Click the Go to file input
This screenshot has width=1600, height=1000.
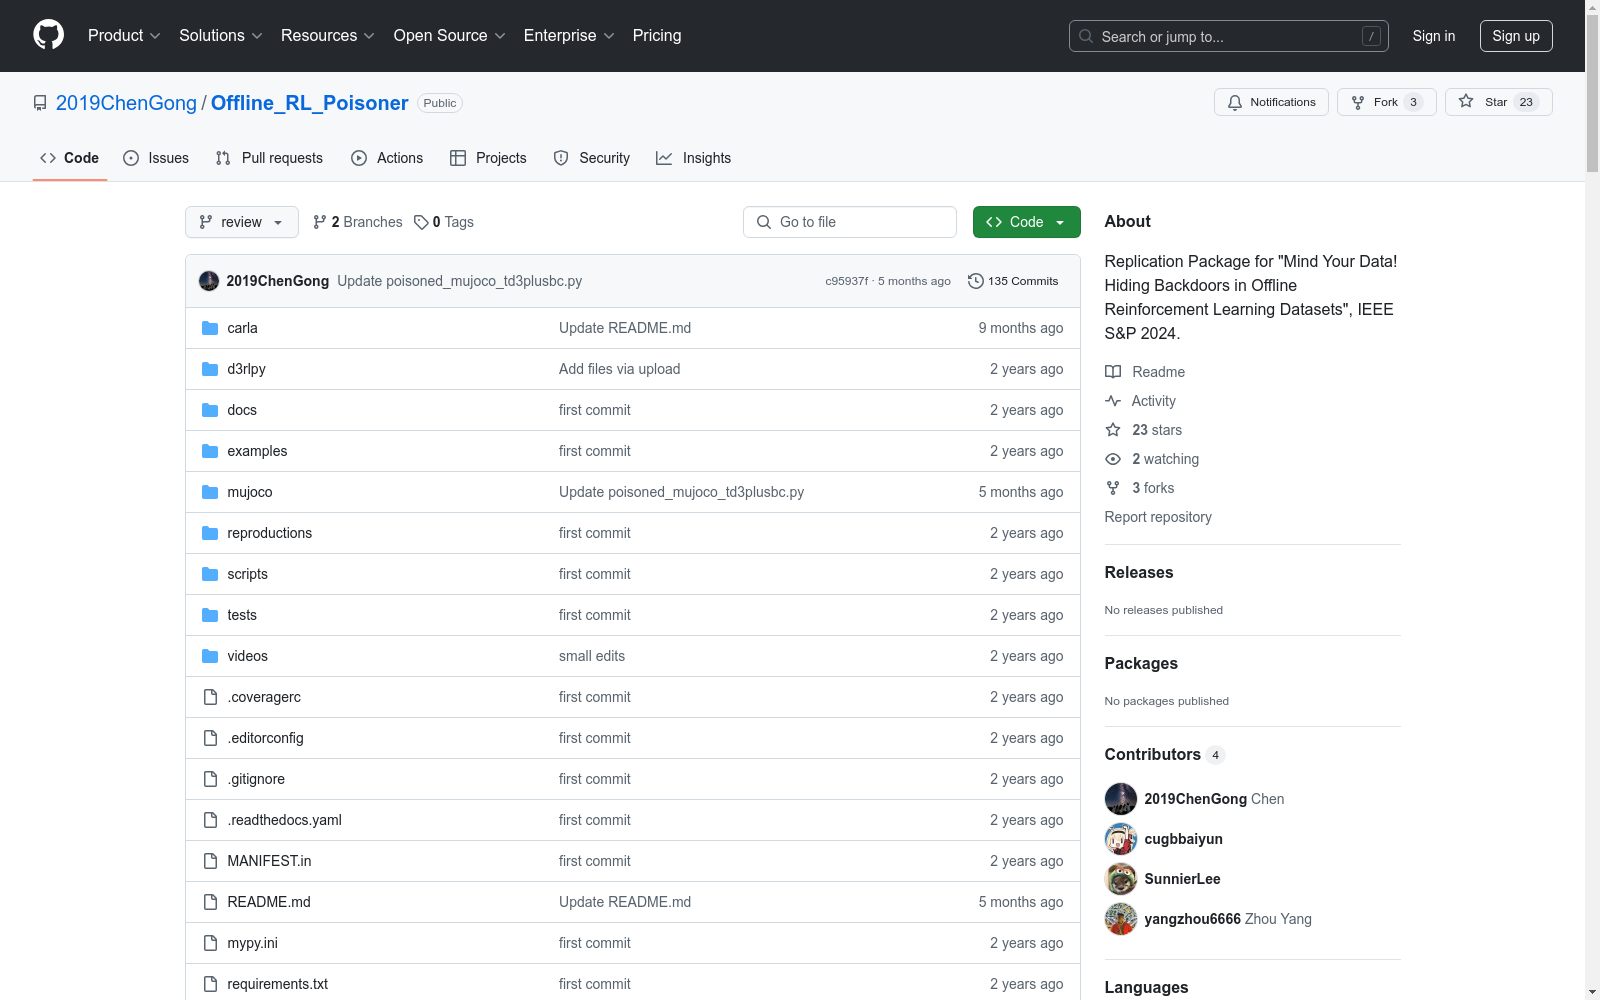pos(850,222)
